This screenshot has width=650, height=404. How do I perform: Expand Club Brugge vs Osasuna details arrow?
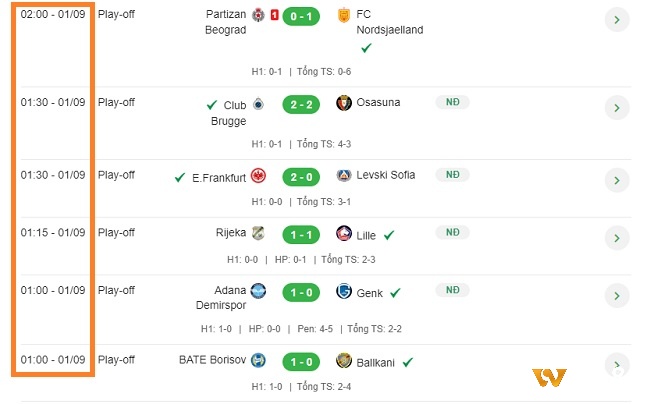pyautogui.click(x=617, y=108)
